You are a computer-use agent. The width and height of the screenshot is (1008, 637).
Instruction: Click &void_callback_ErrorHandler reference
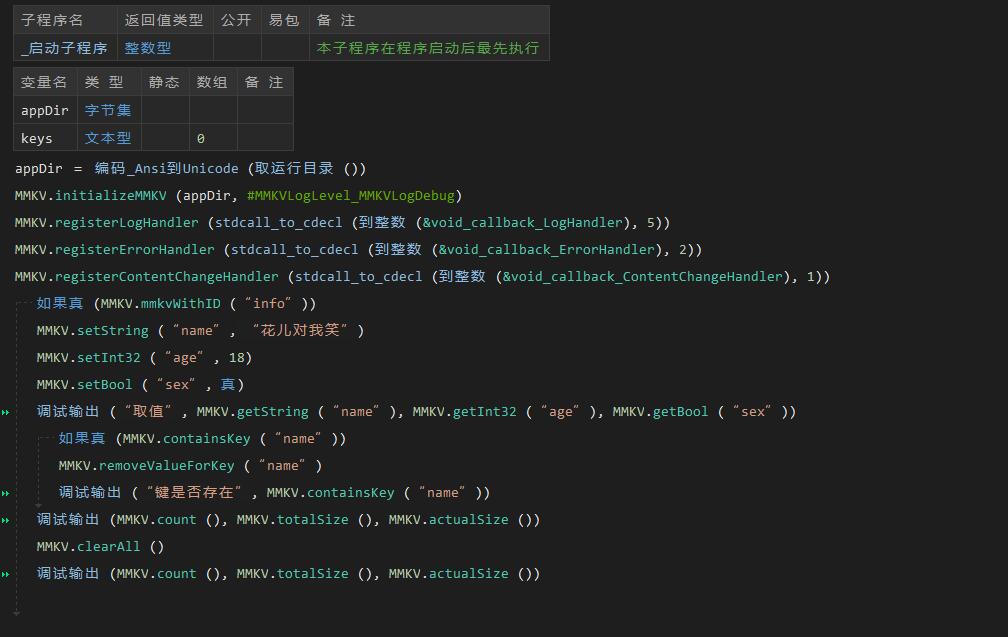pos(547,249)
